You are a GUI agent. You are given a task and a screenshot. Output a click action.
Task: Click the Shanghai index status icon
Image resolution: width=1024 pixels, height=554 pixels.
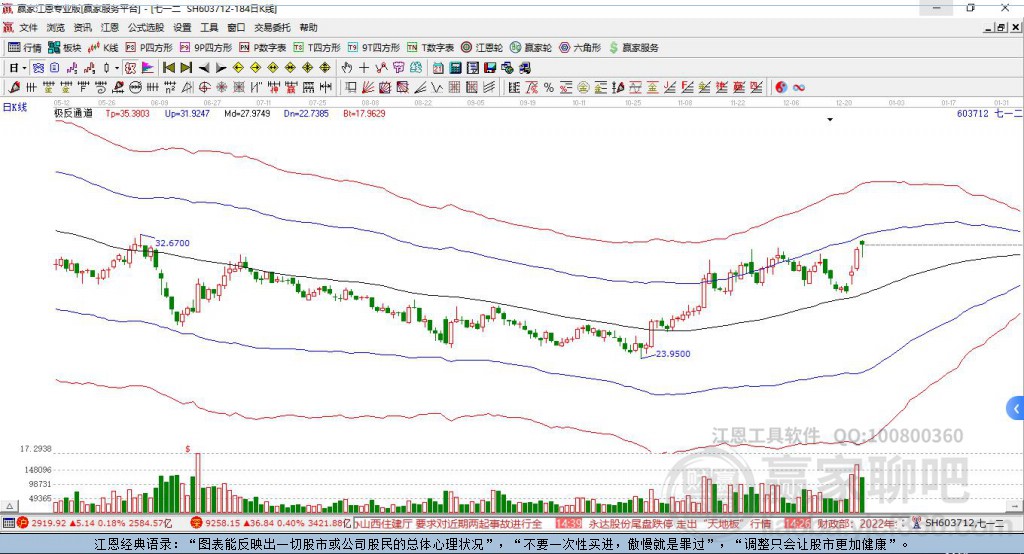pos(23,523)
